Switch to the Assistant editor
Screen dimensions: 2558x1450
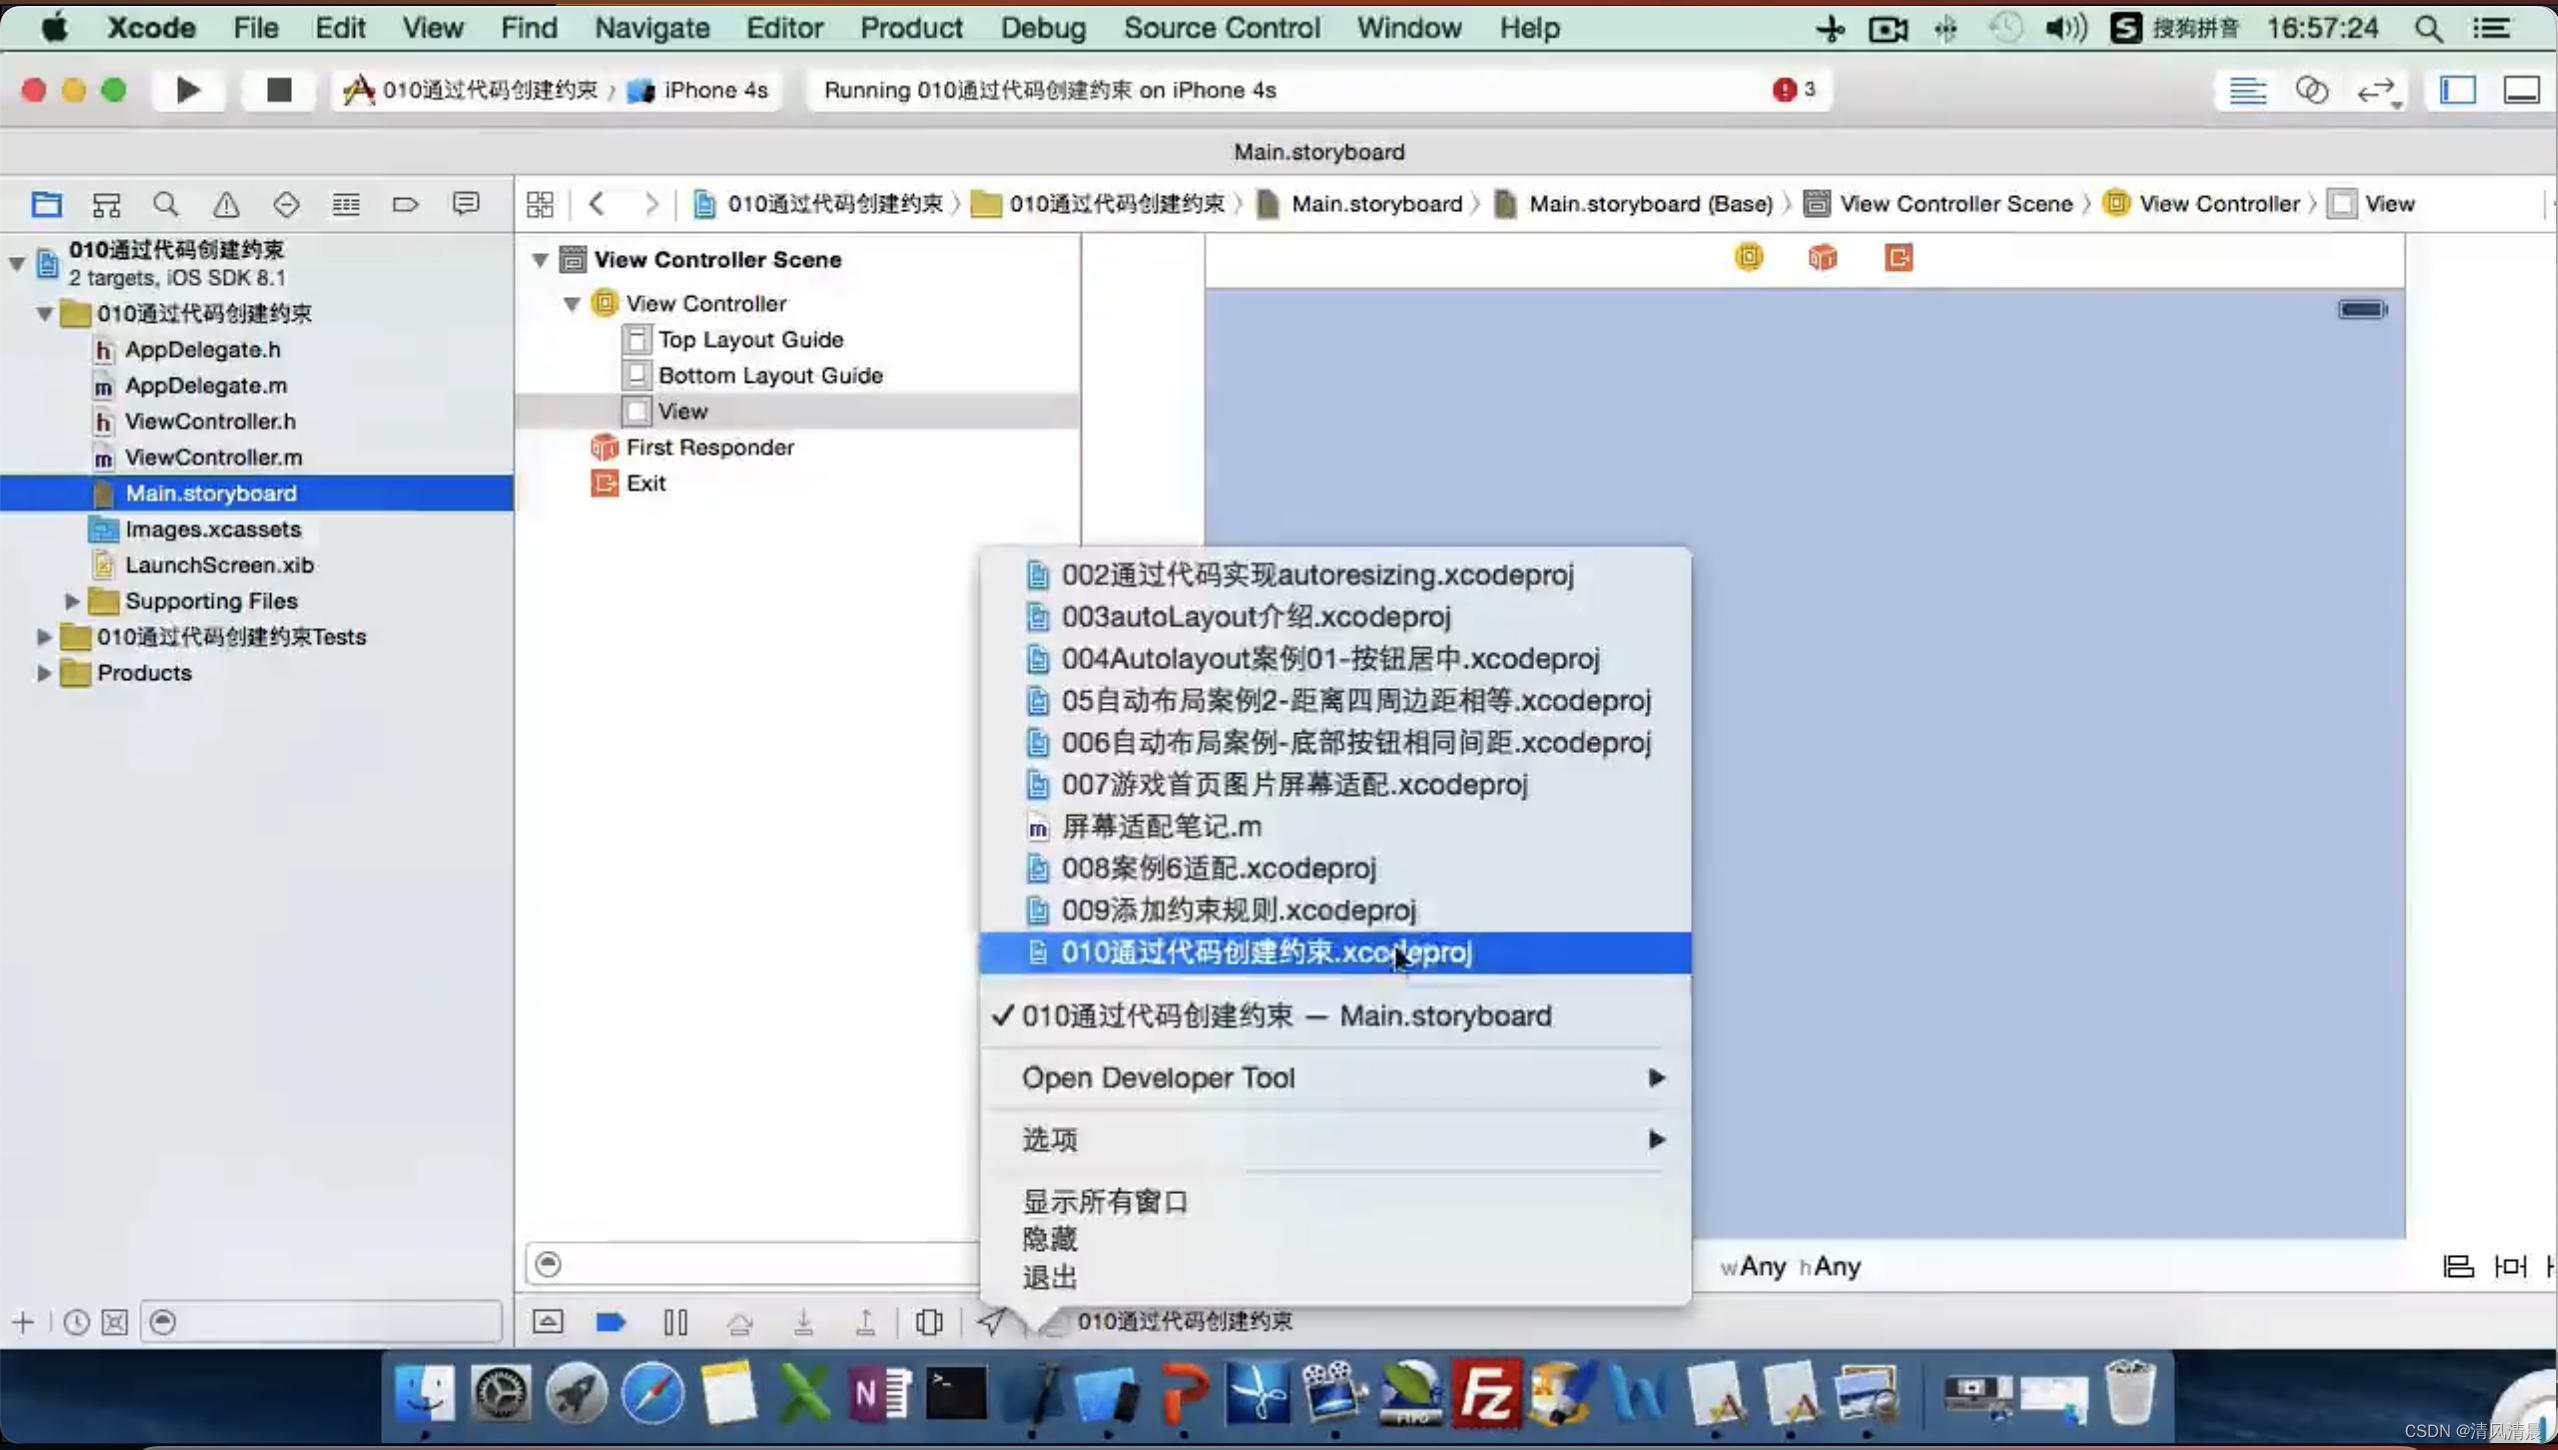(2312, 90)
